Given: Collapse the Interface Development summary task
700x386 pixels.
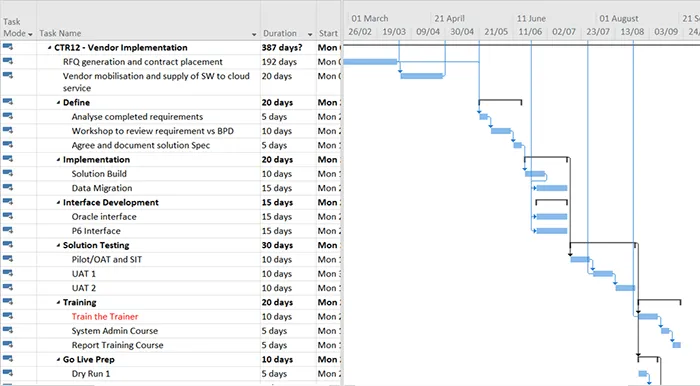Looking at the screenshot, I should [x=58, y=203].
